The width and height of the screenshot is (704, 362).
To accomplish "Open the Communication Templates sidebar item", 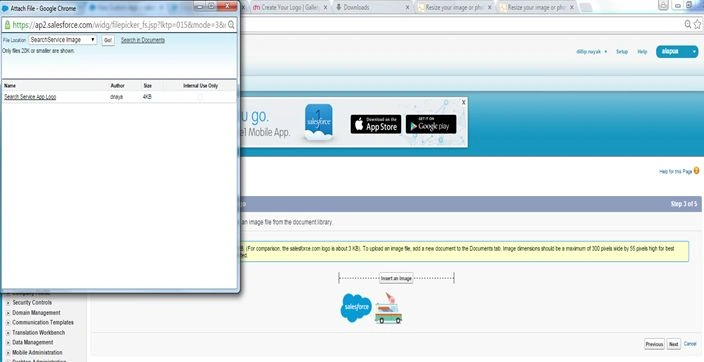I will (x=43, y=322).
